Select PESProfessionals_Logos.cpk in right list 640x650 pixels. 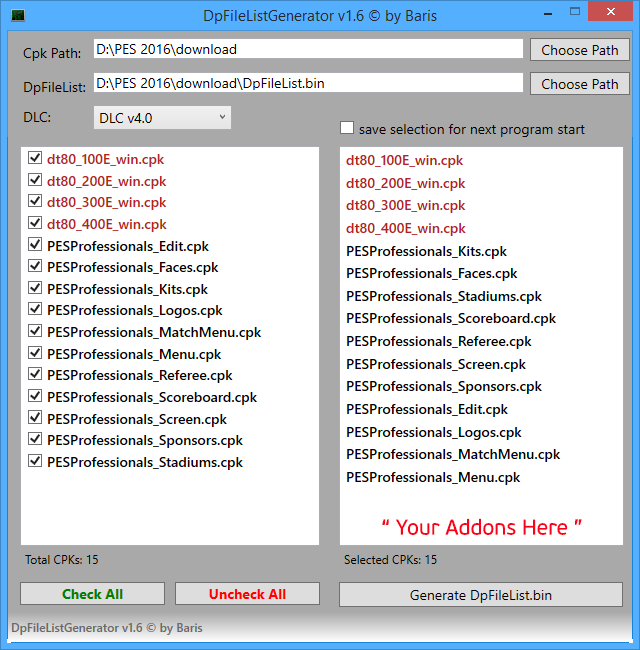(x=434, y=432)
